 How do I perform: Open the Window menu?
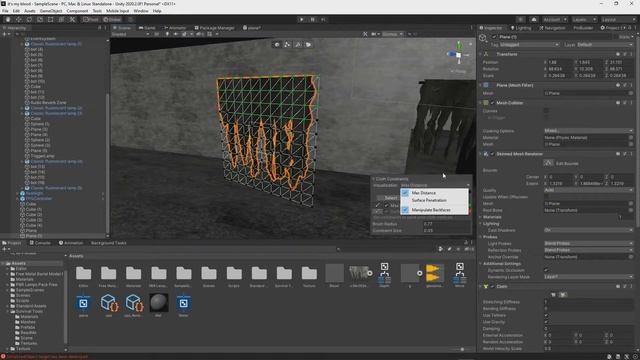141,11
